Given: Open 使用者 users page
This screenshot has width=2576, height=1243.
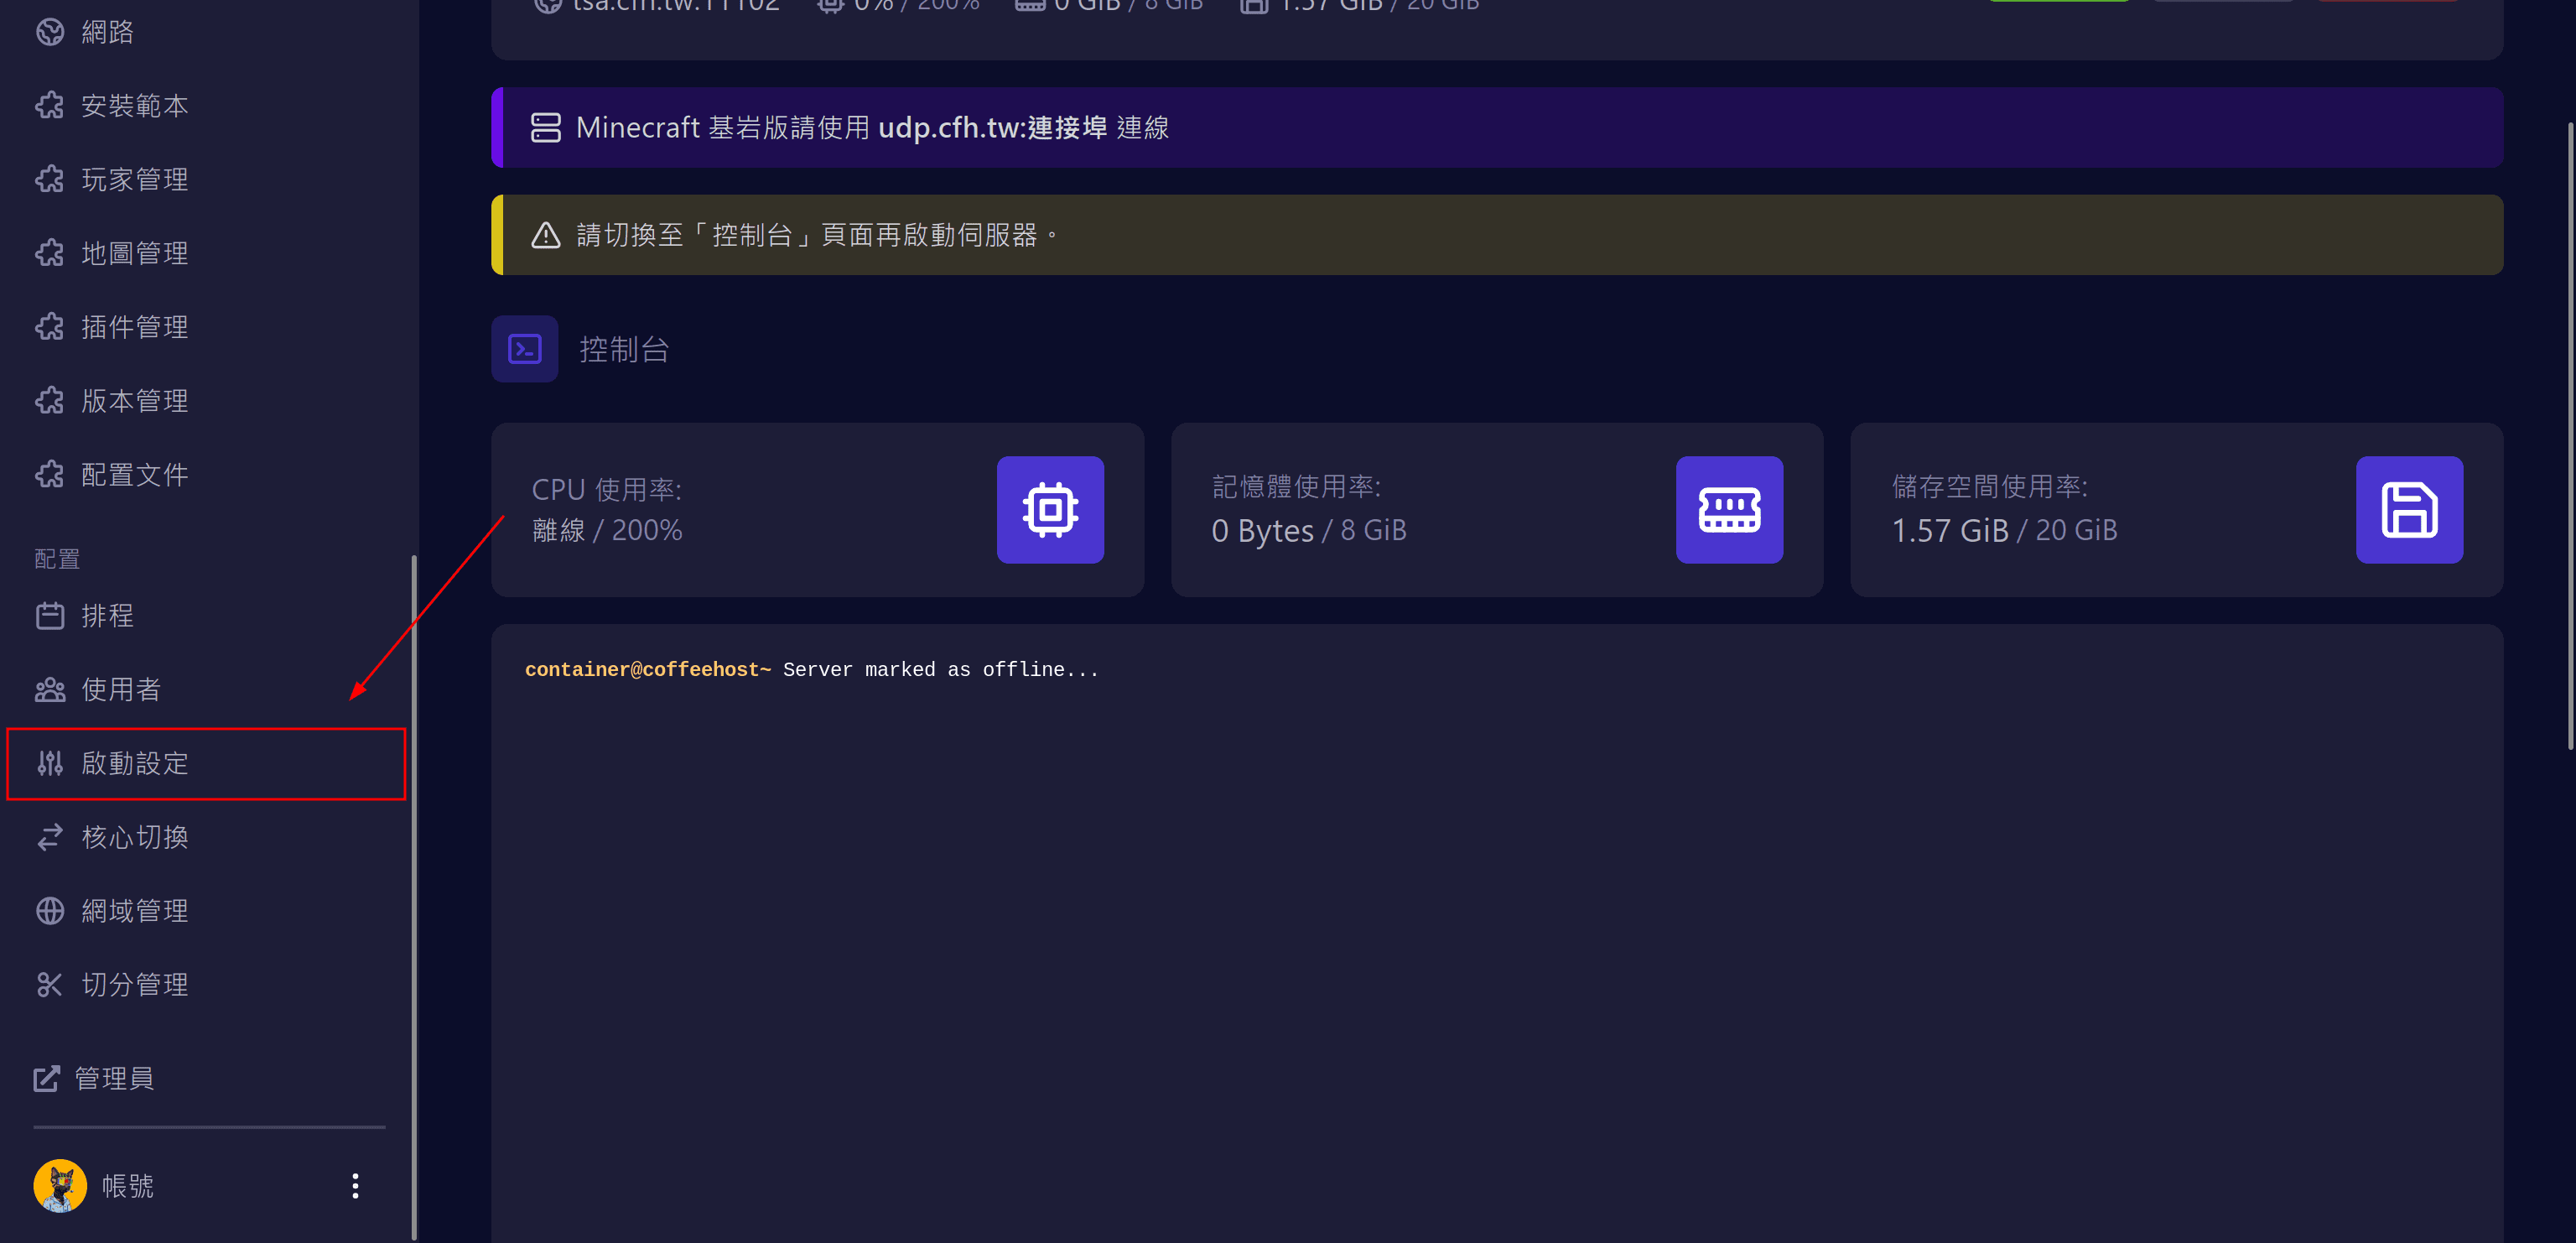Looking at the screenshot, I should click(120, 690).
